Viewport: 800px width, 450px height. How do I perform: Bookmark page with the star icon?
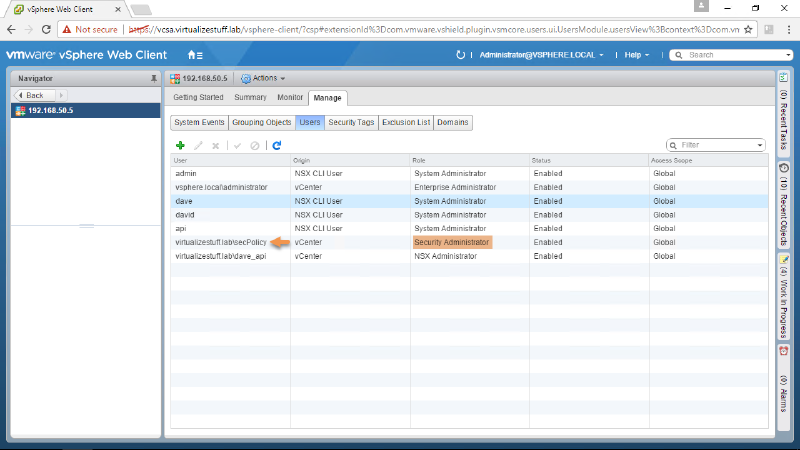point(748,30)
